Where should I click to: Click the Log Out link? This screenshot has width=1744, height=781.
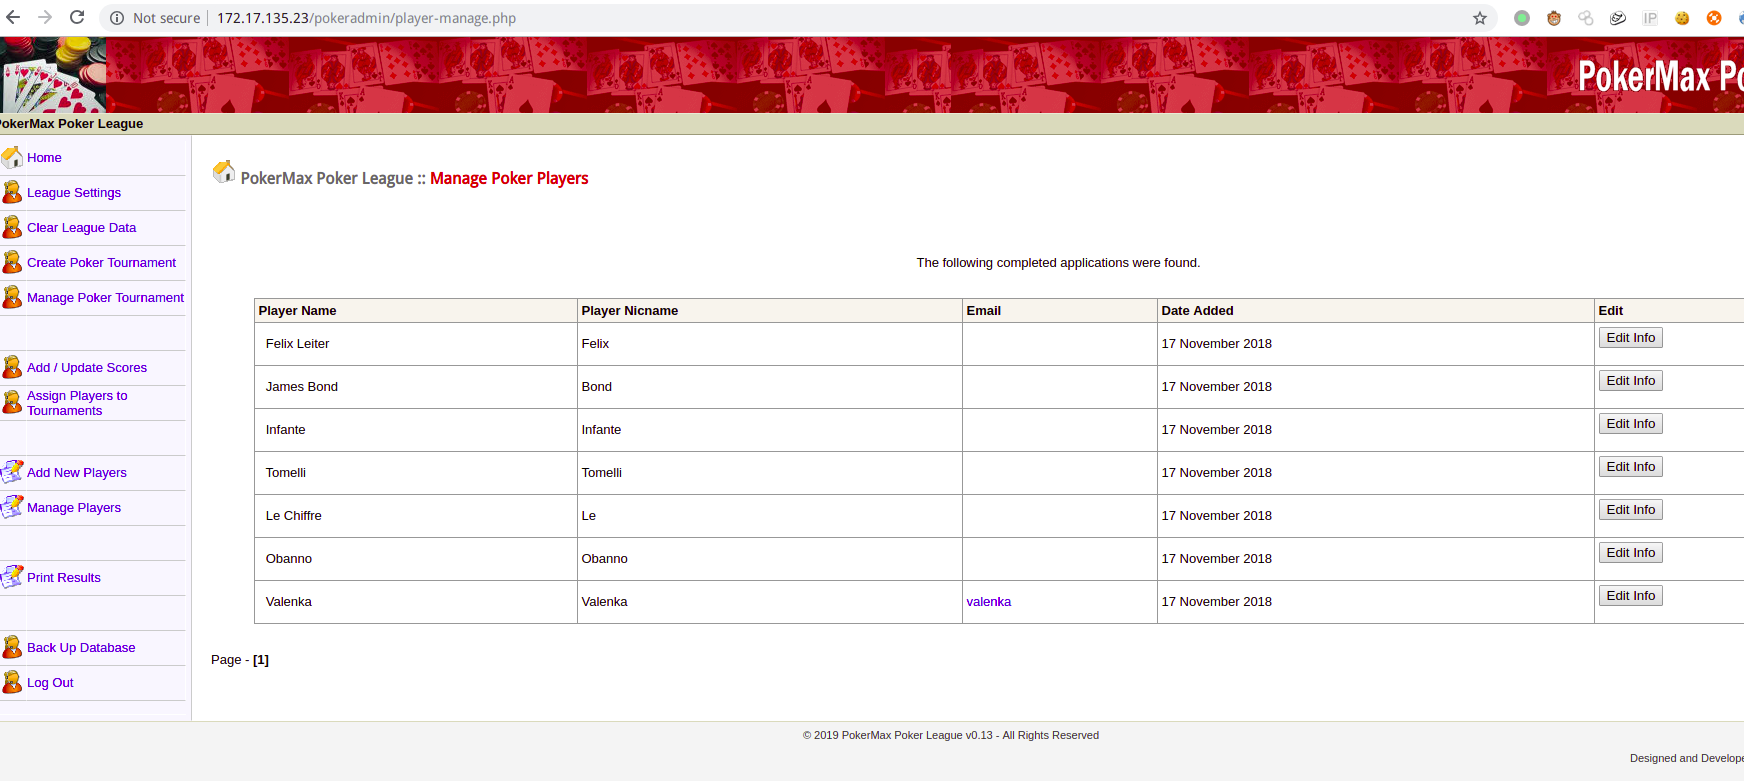[50, 682]
